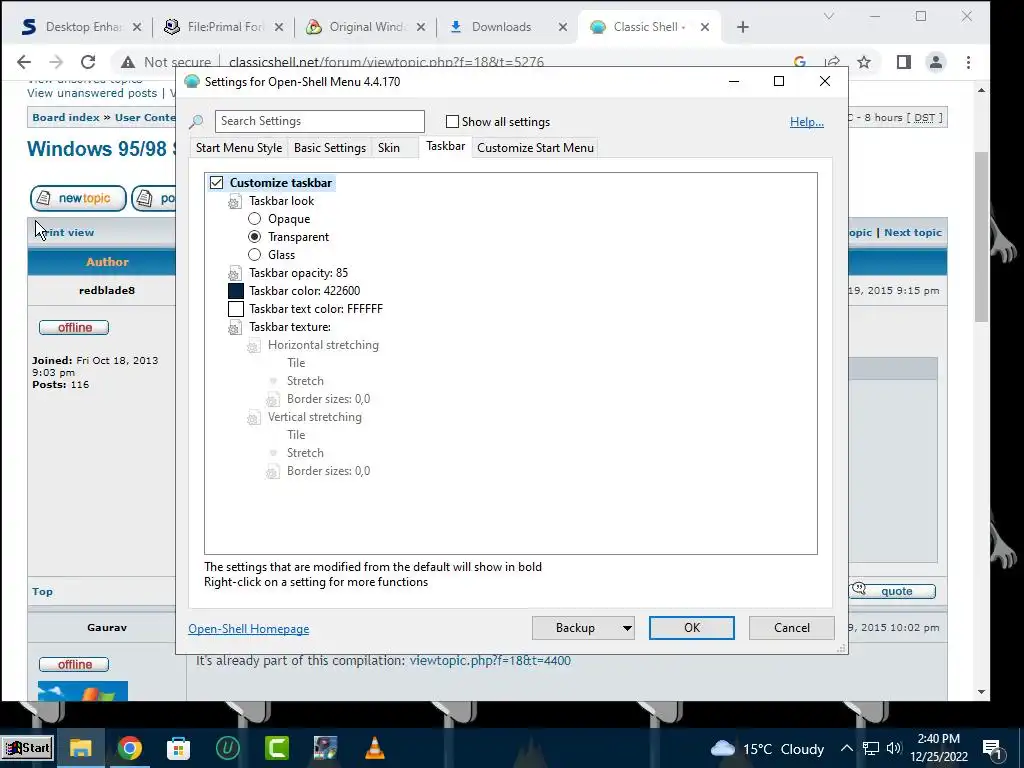Viewport: 1024px width, 768px height.
Task: Show hidden system tray icons
Action: tap(846, 748)
